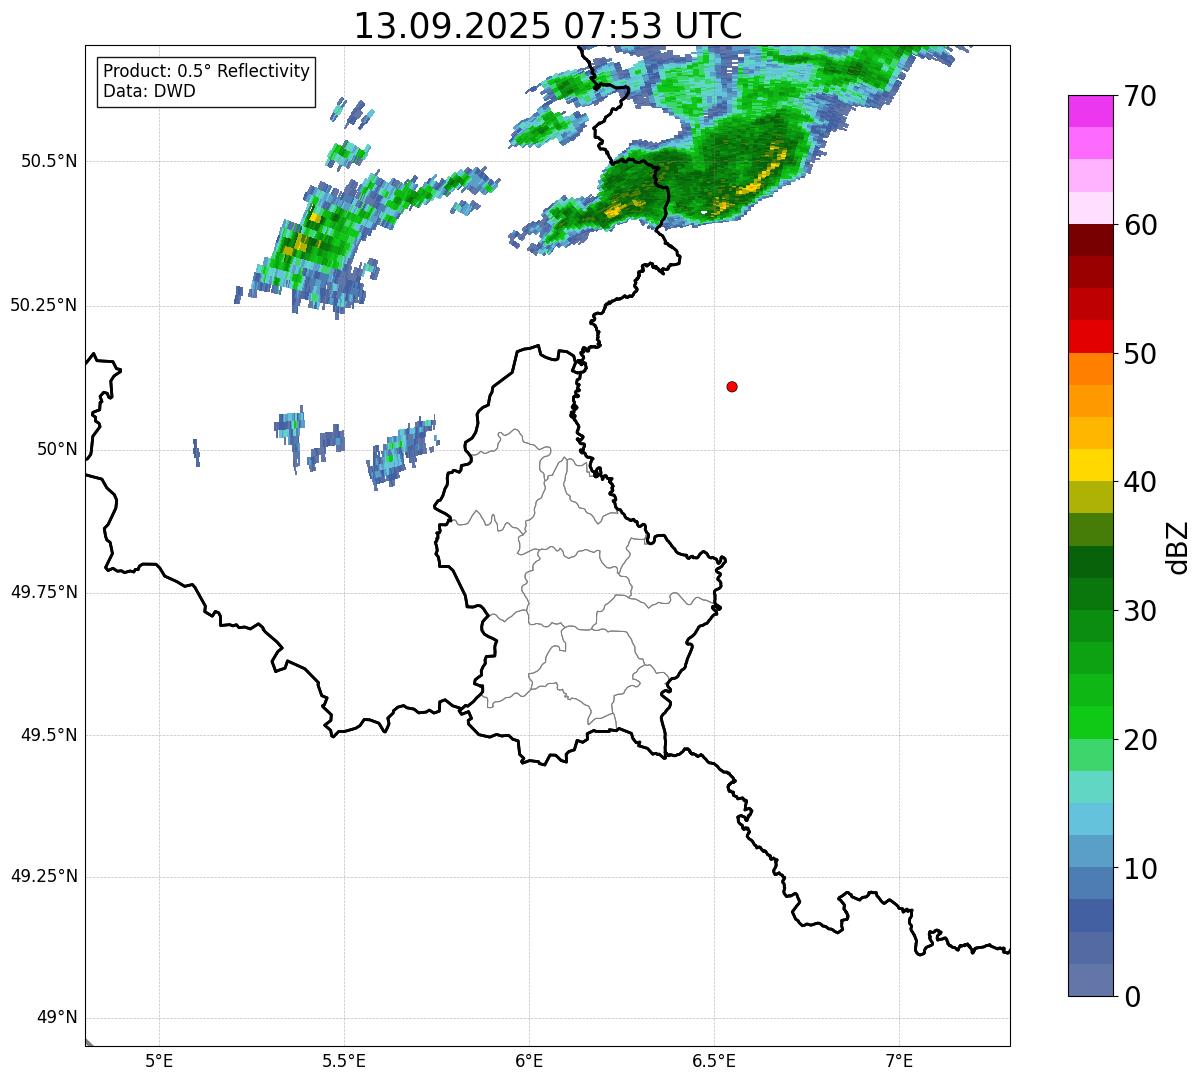The height and width of the screenshot is (1081, 1202).
Task: Click the bright red colorbar segment below 60
Action: click(1091, 336)
